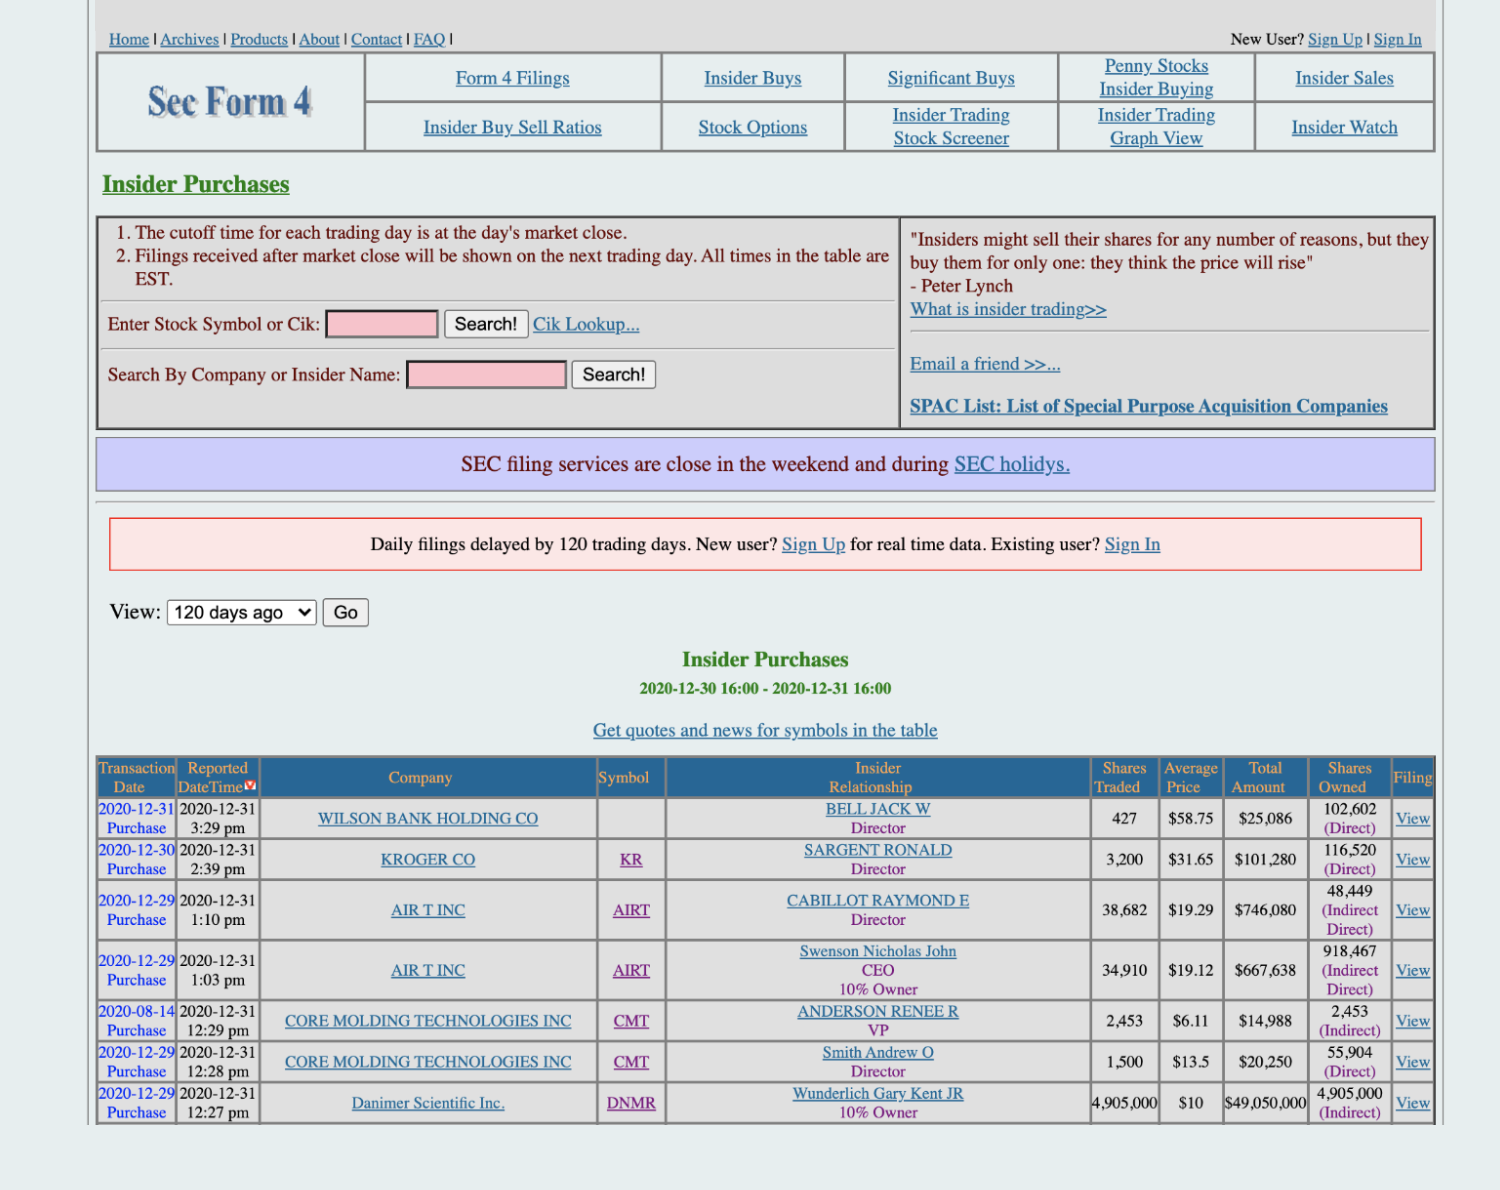The height and width of the screenshot is (1190, 1500).
Task: Open What is insider trading link
Action: [1008, 309]
